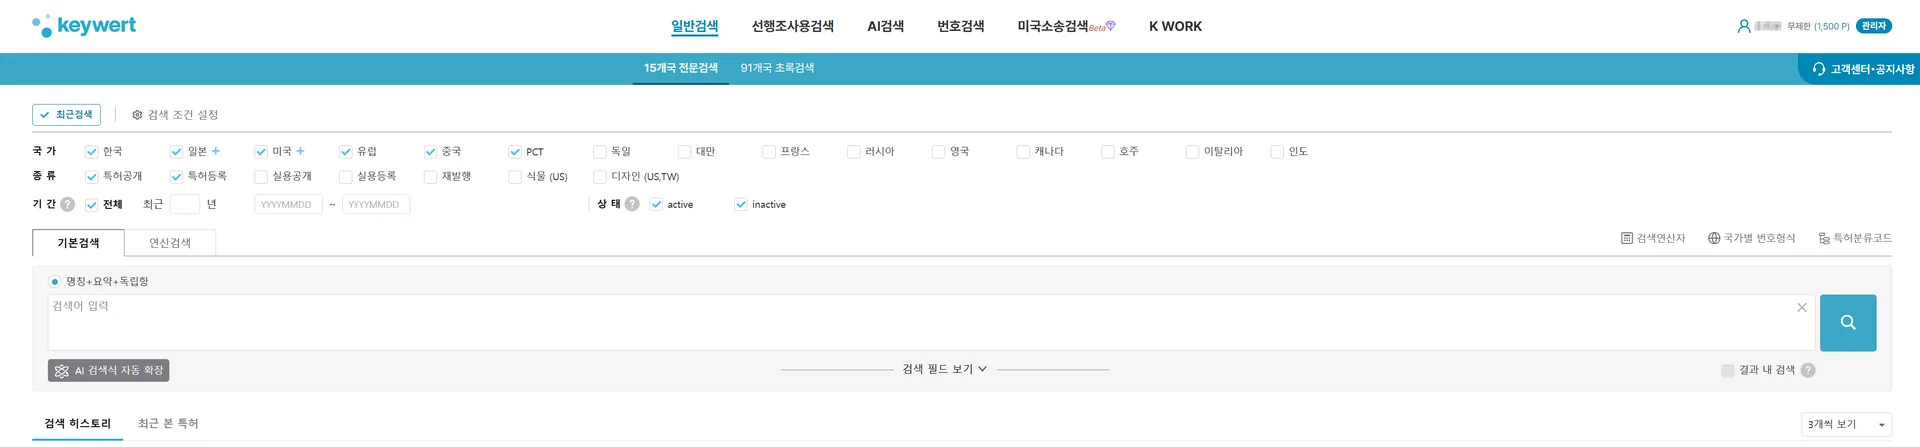The width and height of the screenshot is (1920, 447).
Task: Uncheck the 중국 country checkbox
Action: (430, 152)
